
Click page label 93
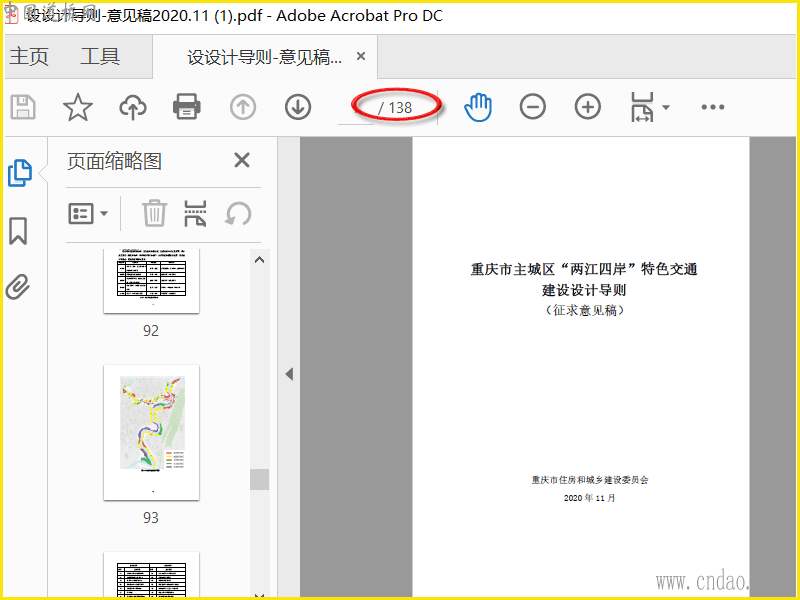point(151,517)
